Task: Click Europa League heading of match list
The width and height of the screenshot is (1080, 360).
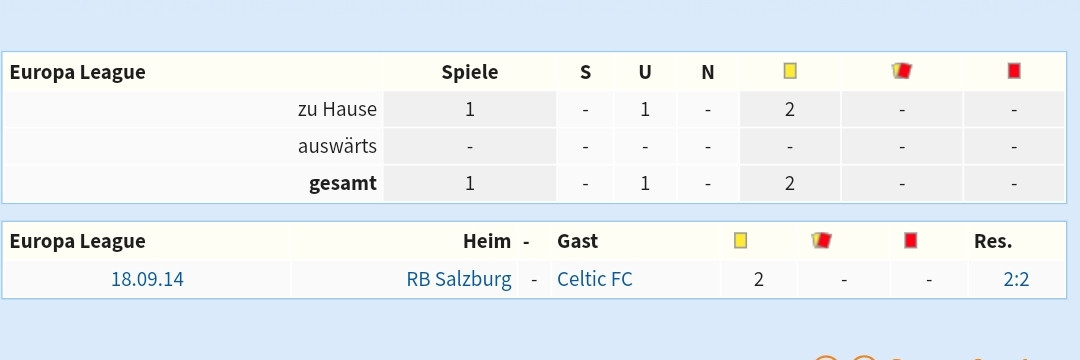Action: tap(77, 242)
